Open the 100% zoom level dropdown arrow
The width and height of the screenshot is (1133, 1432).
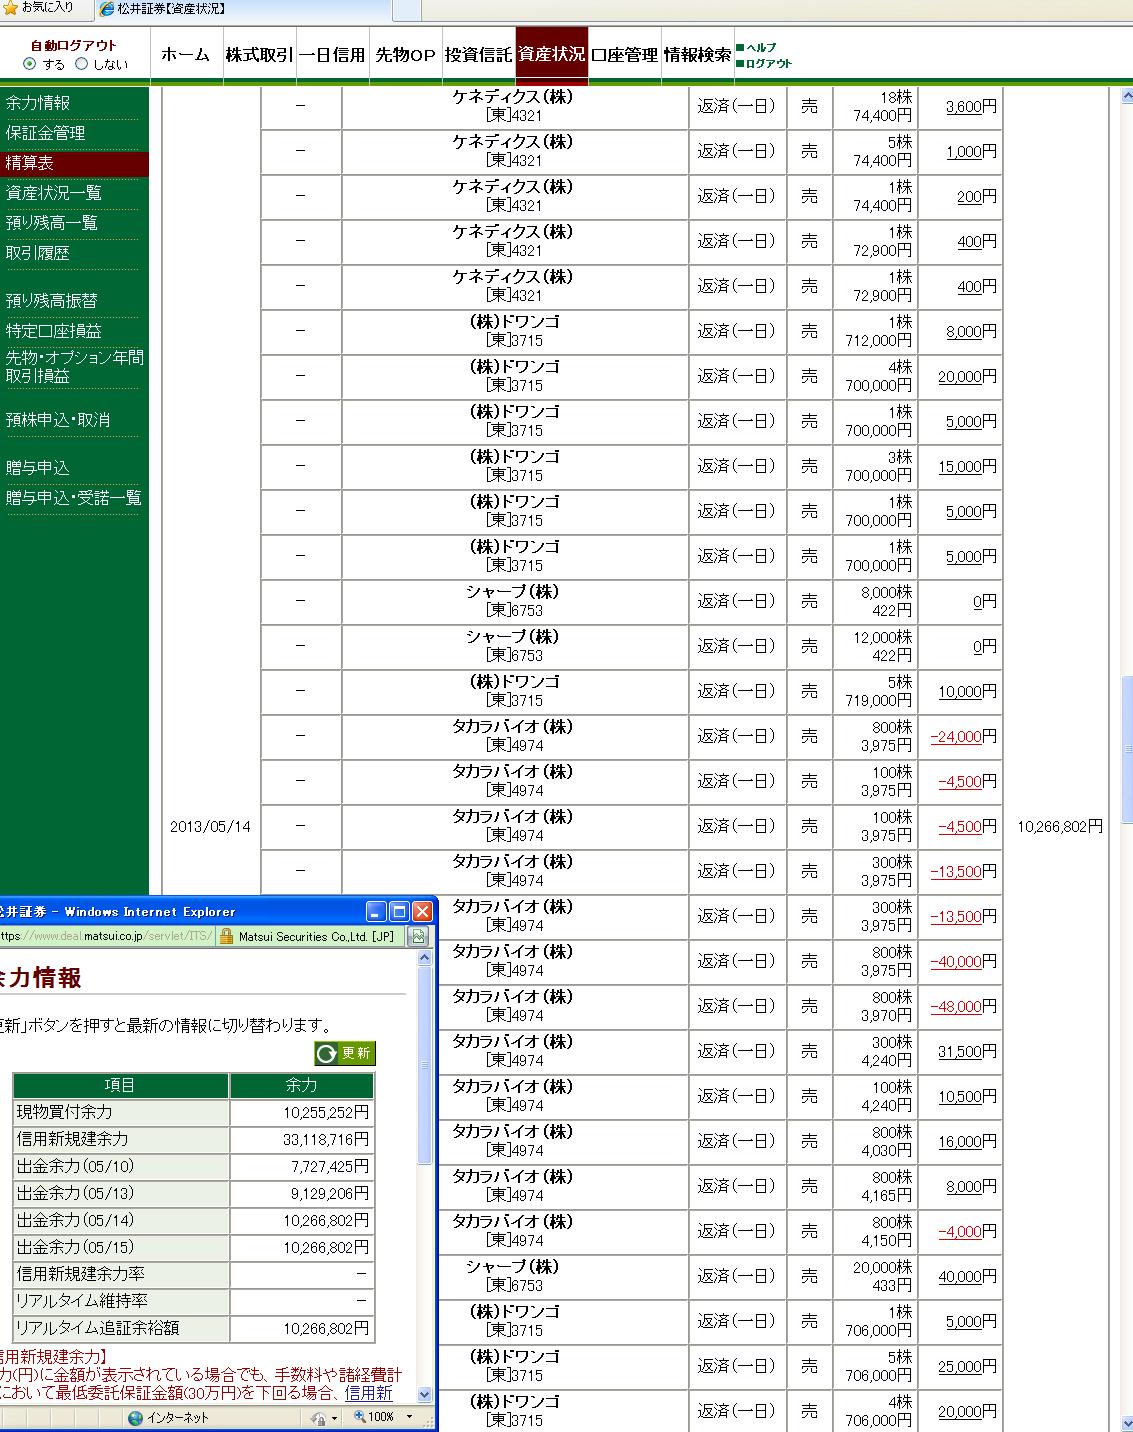click(x=408, y=1417)
